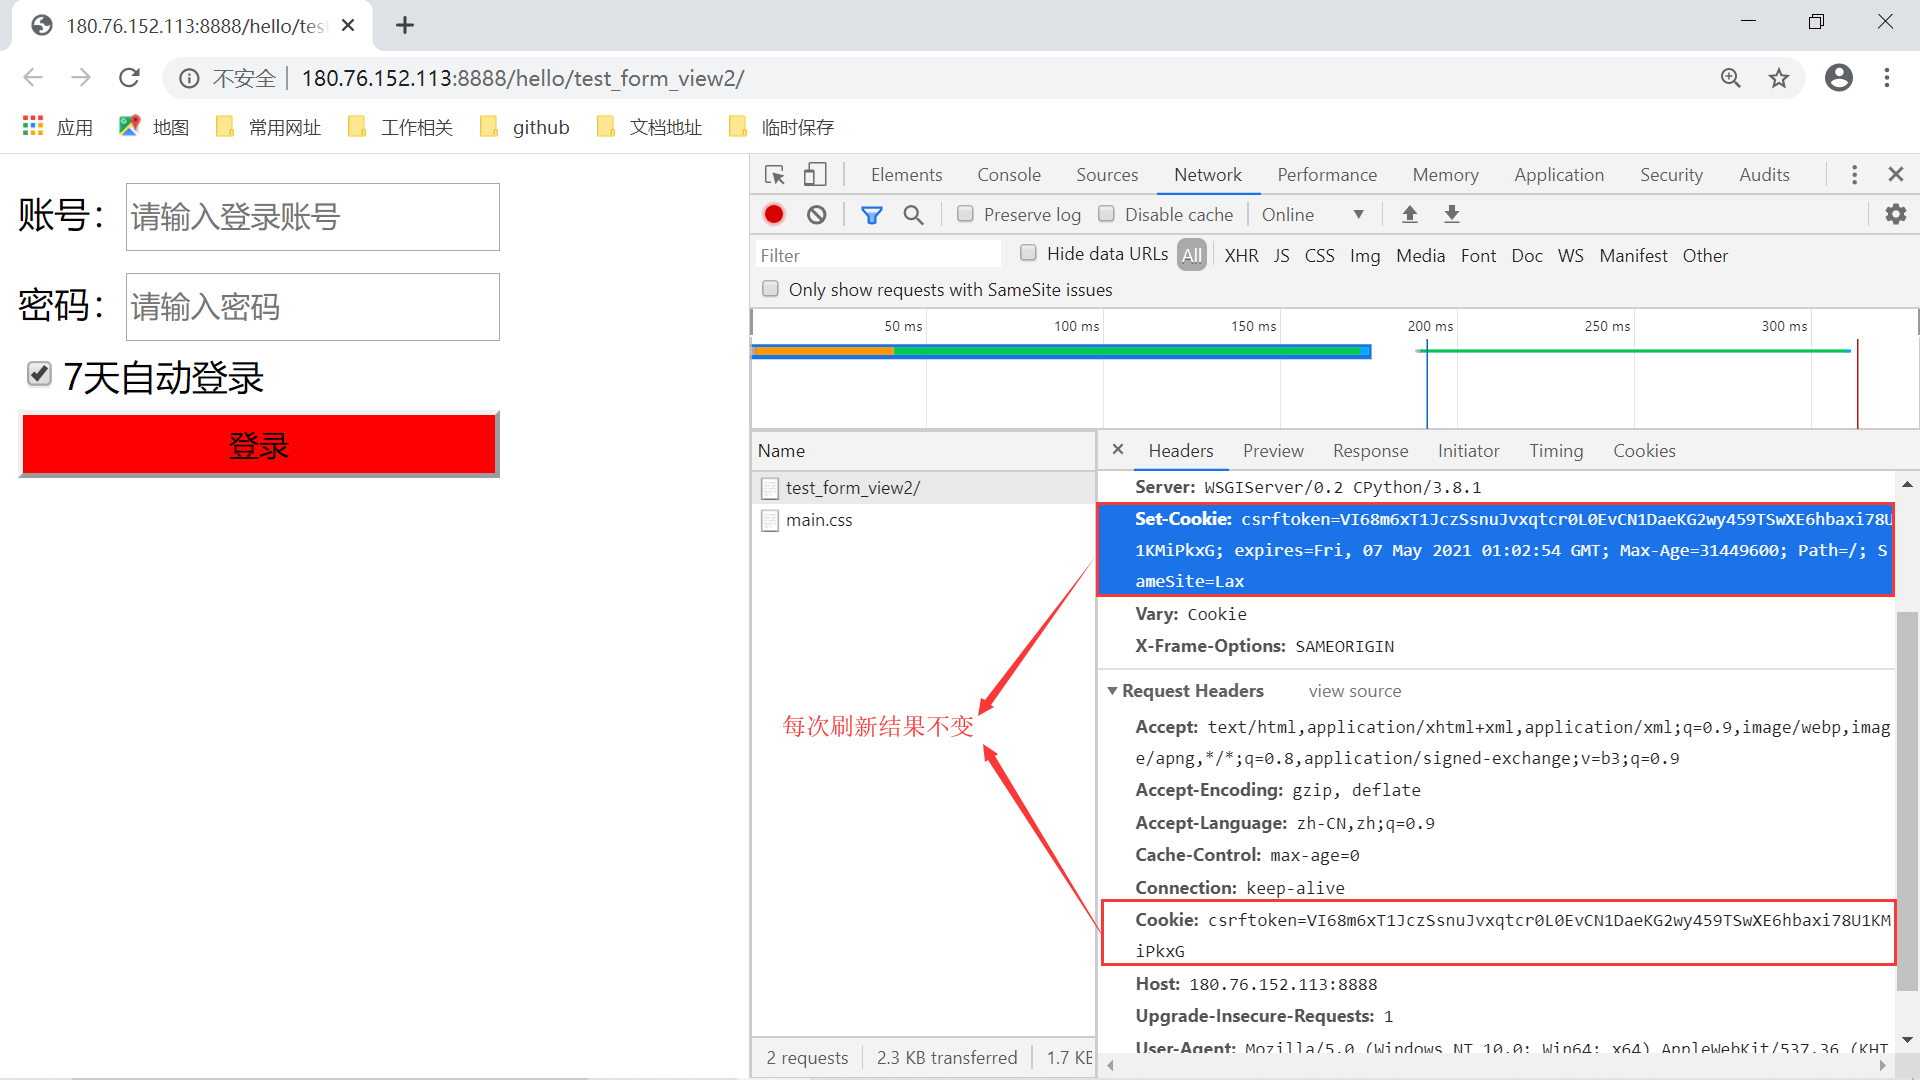
Task: Sort requests by Name column header
Action: pyautogui.click(x=923, y=451)
